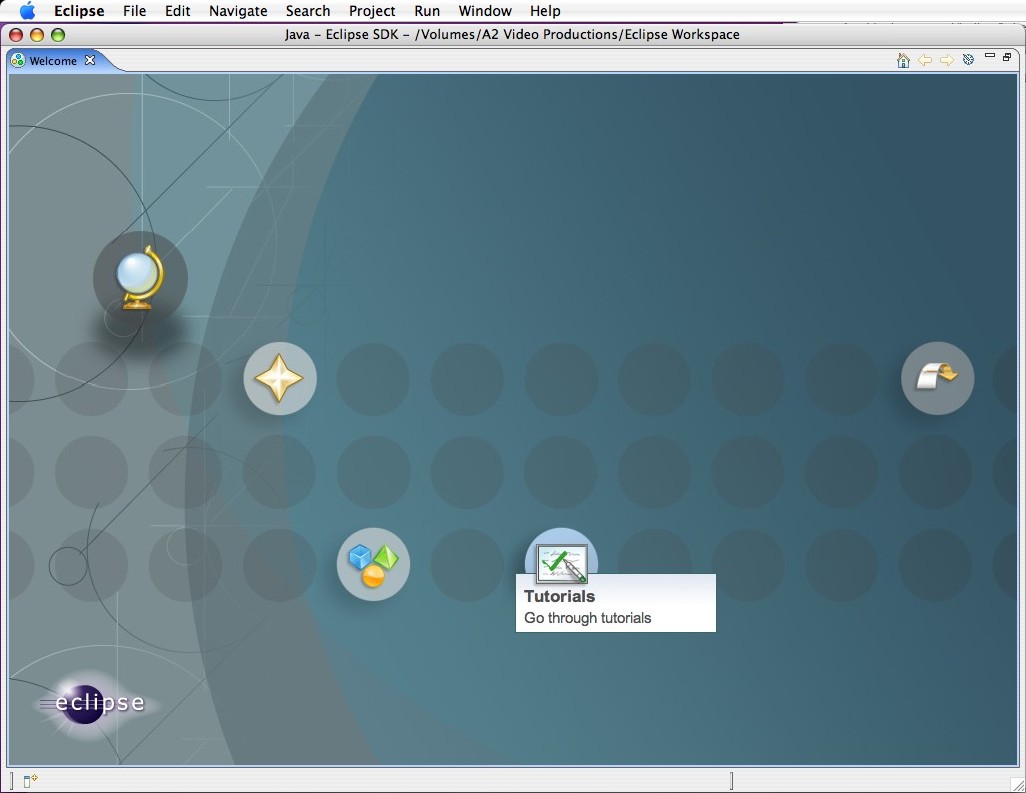Click the Home icon in Welcome toolbar
Screen dimensions: 1026x793
(903, 61)
